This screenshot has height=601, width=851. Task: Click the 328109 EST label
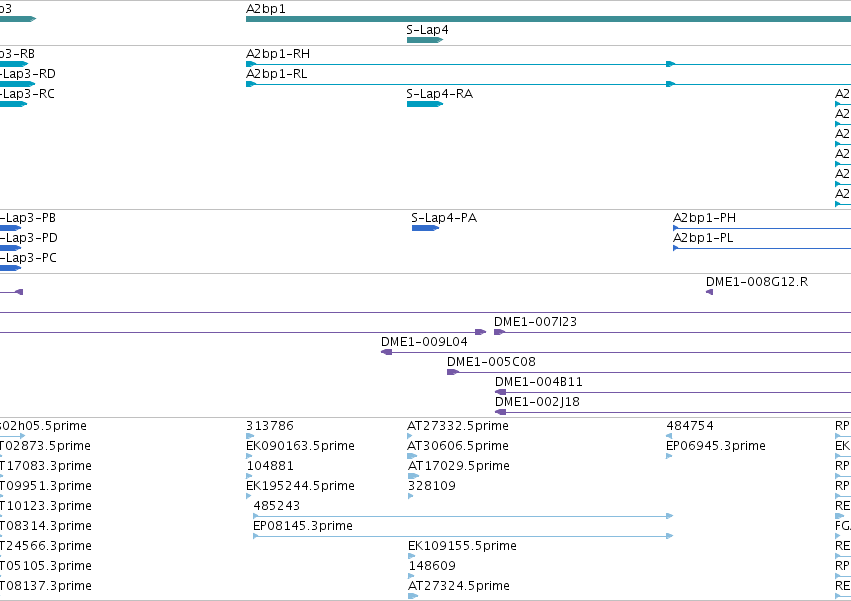click(431, 486)
